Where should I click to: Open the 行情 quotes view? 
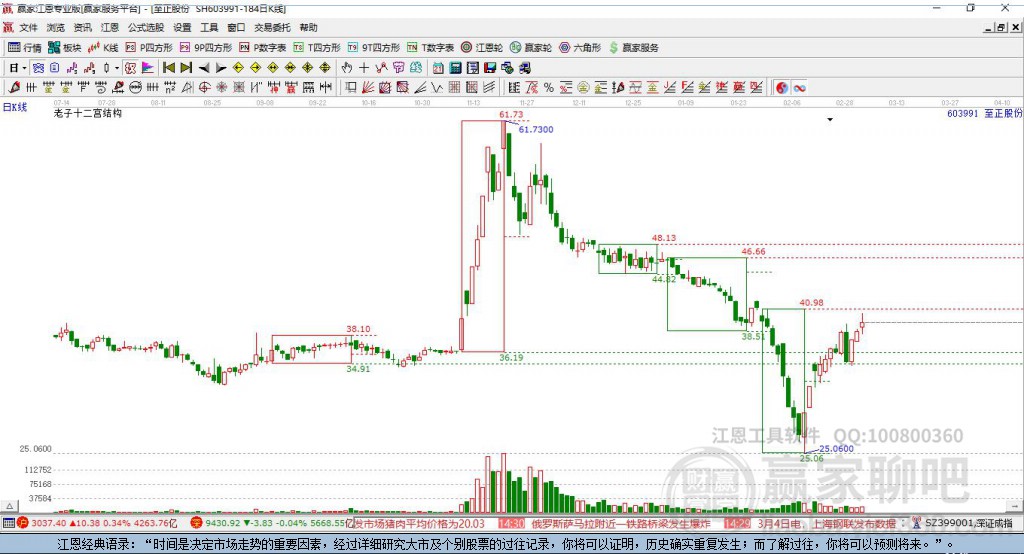24,48
